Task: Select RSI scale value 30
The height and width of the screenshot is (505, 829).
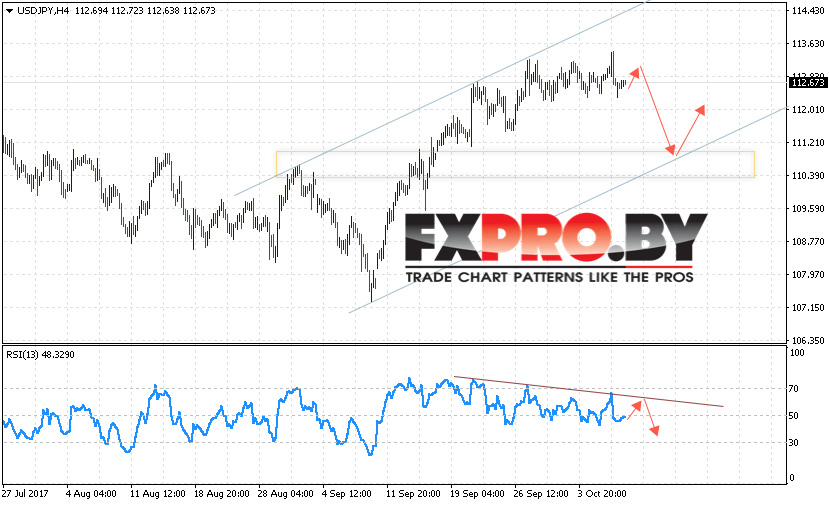Action: (x=794, y=443)
